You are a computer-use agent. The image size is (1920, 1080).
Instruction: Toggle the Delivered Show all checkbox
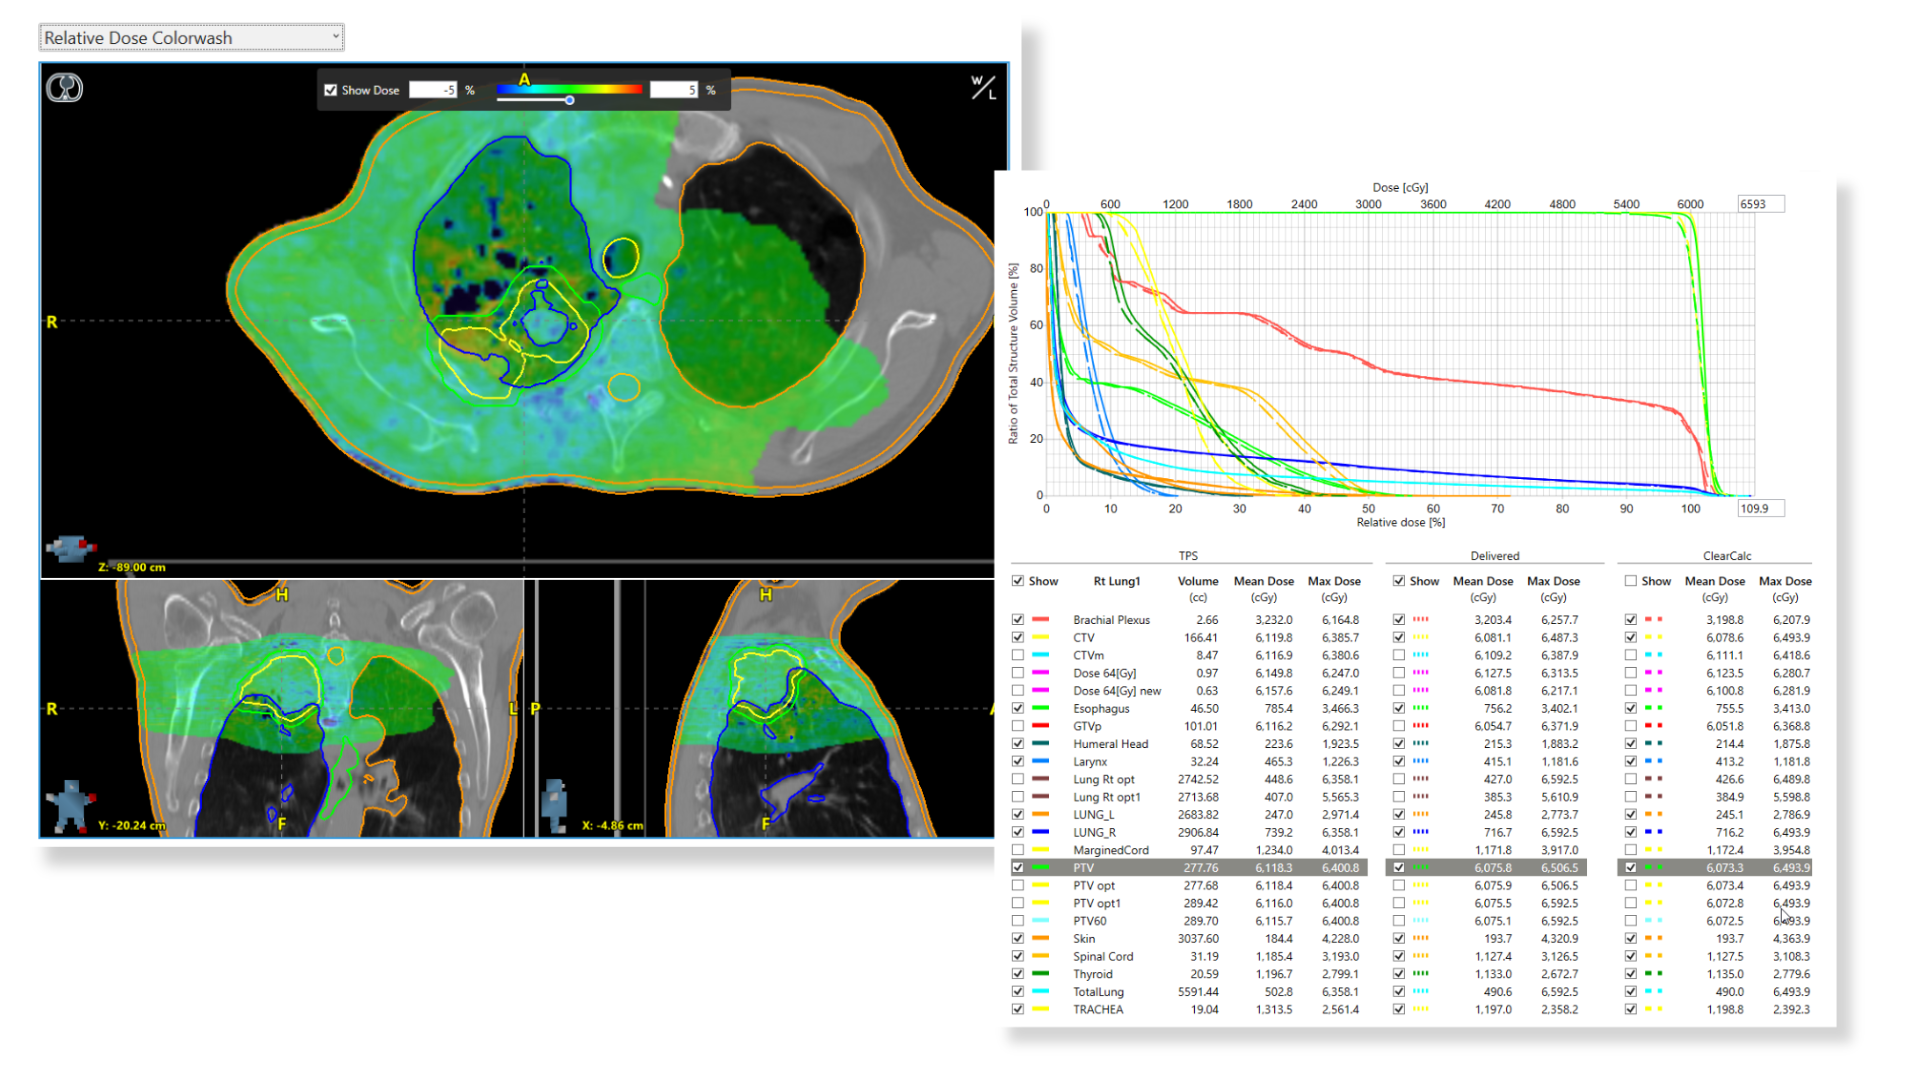1399,581
